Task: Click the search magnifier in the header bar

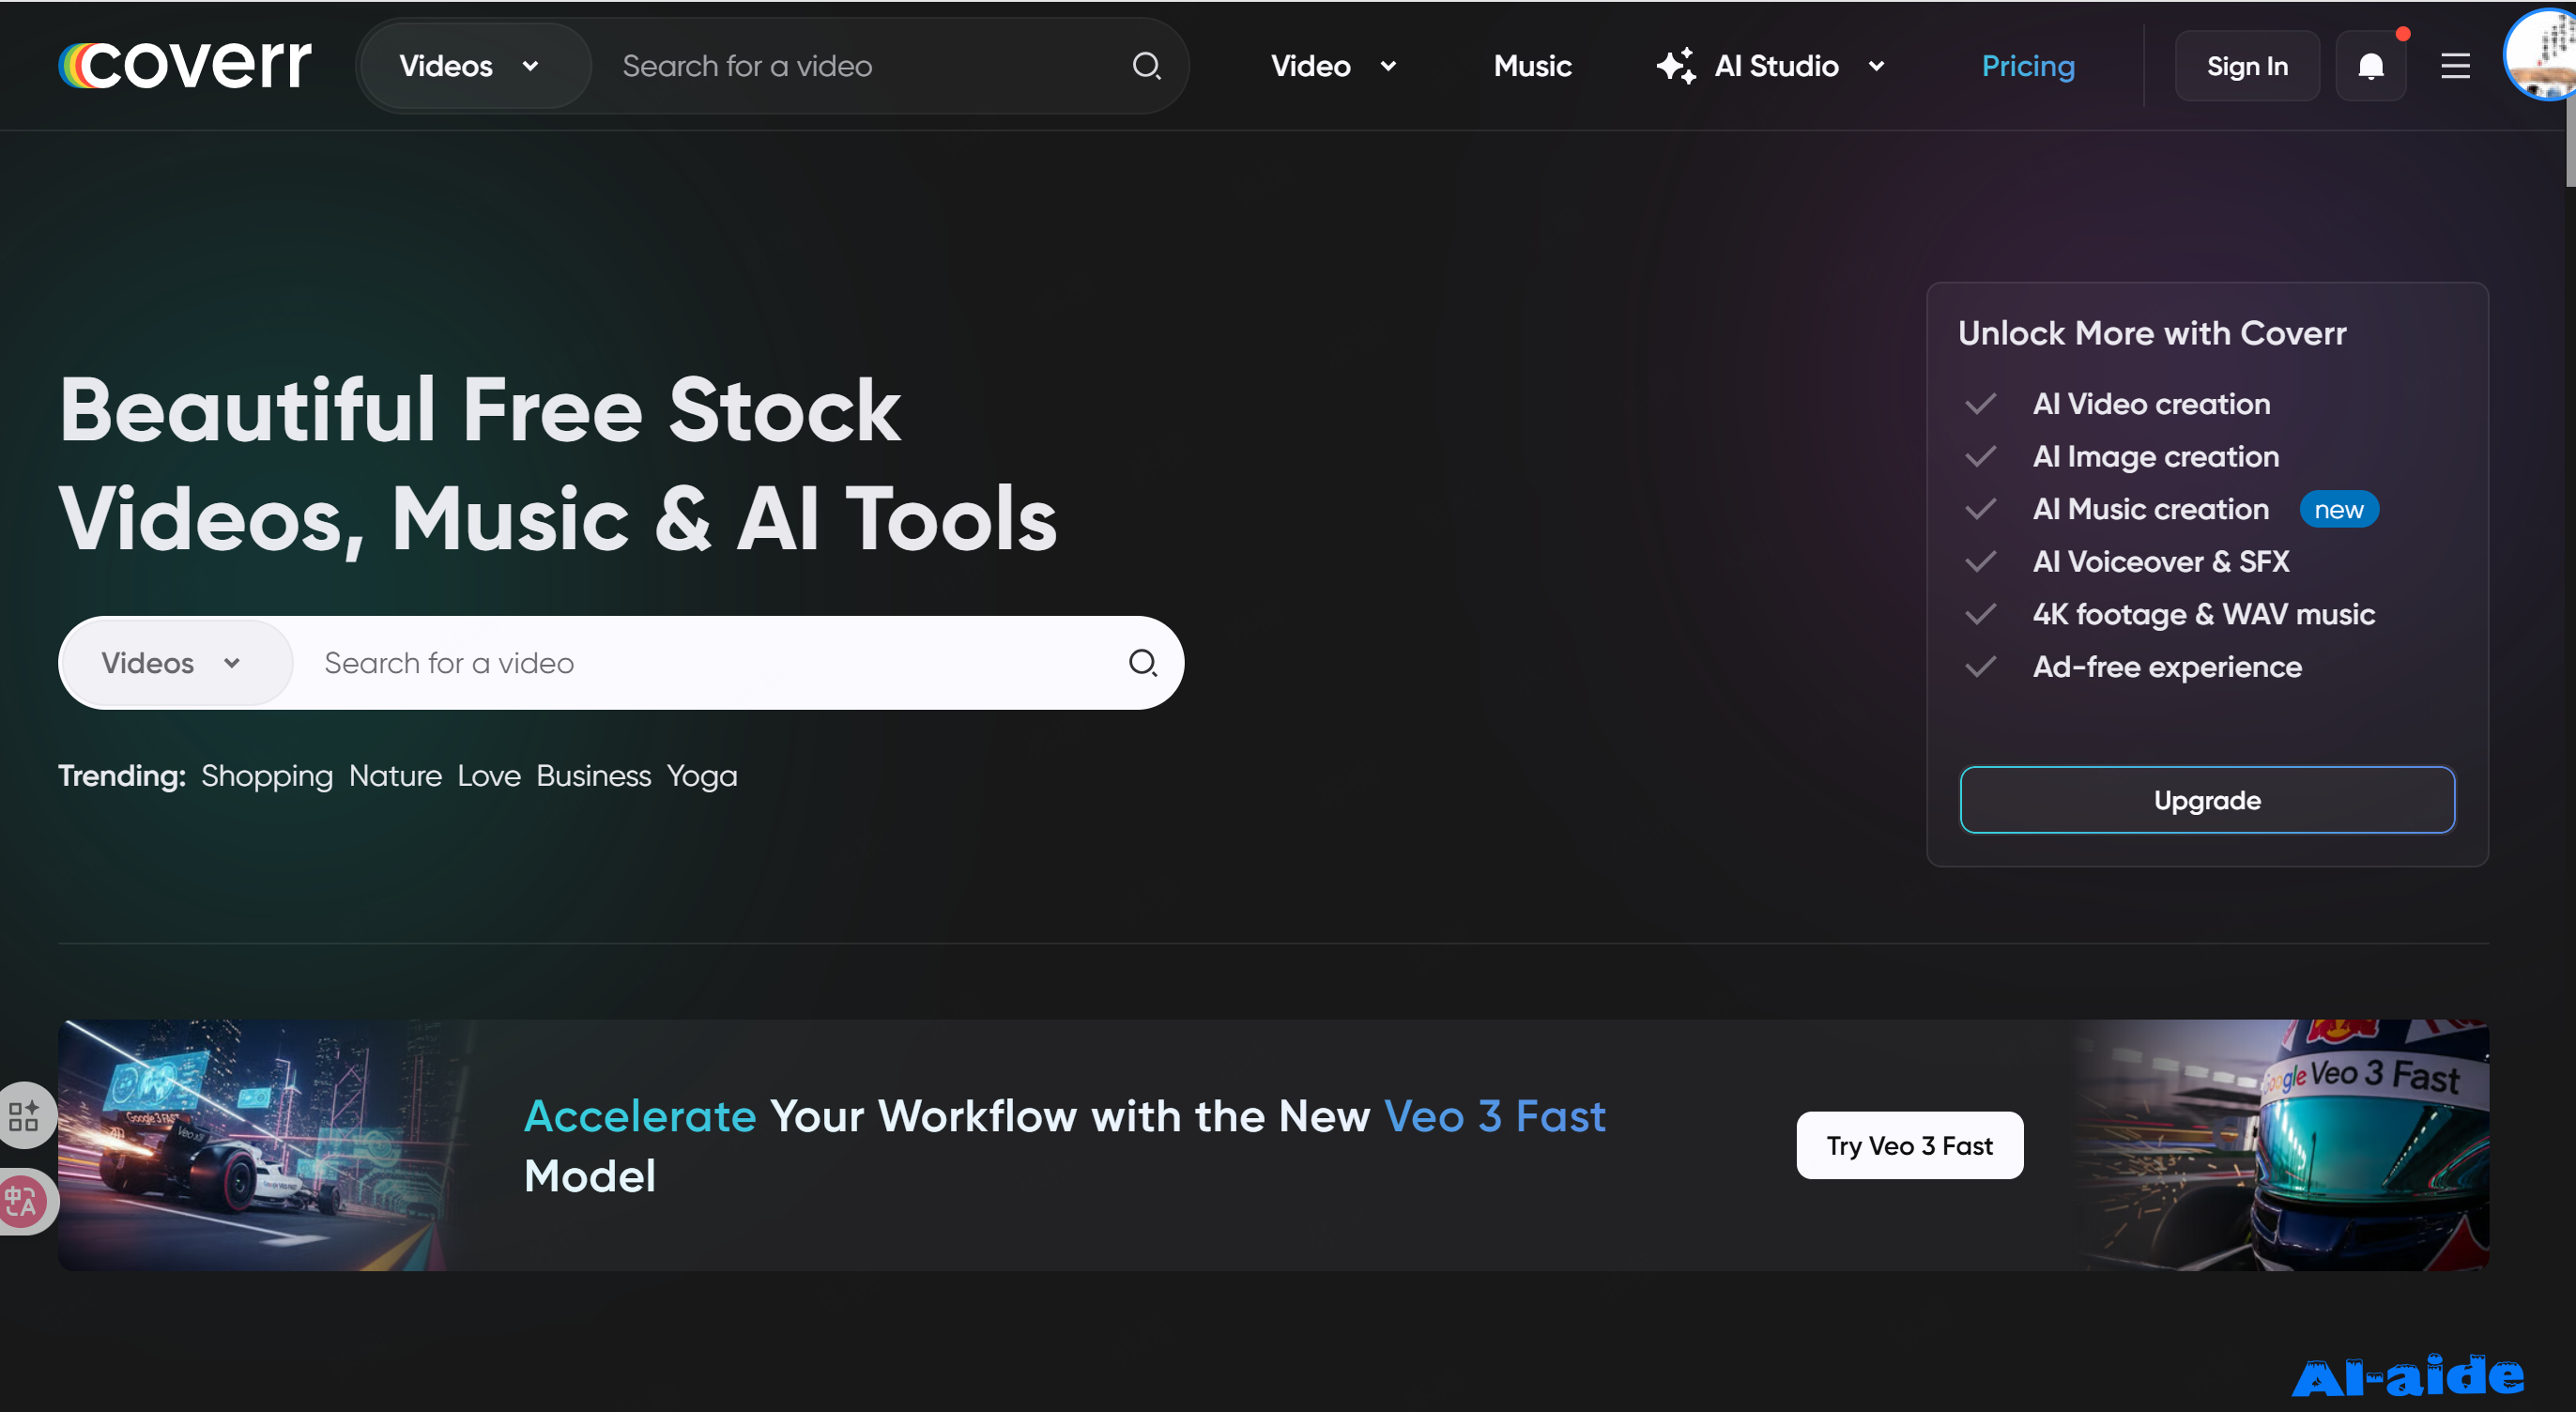Action: pyautogui.click(x=1146, y=66)
